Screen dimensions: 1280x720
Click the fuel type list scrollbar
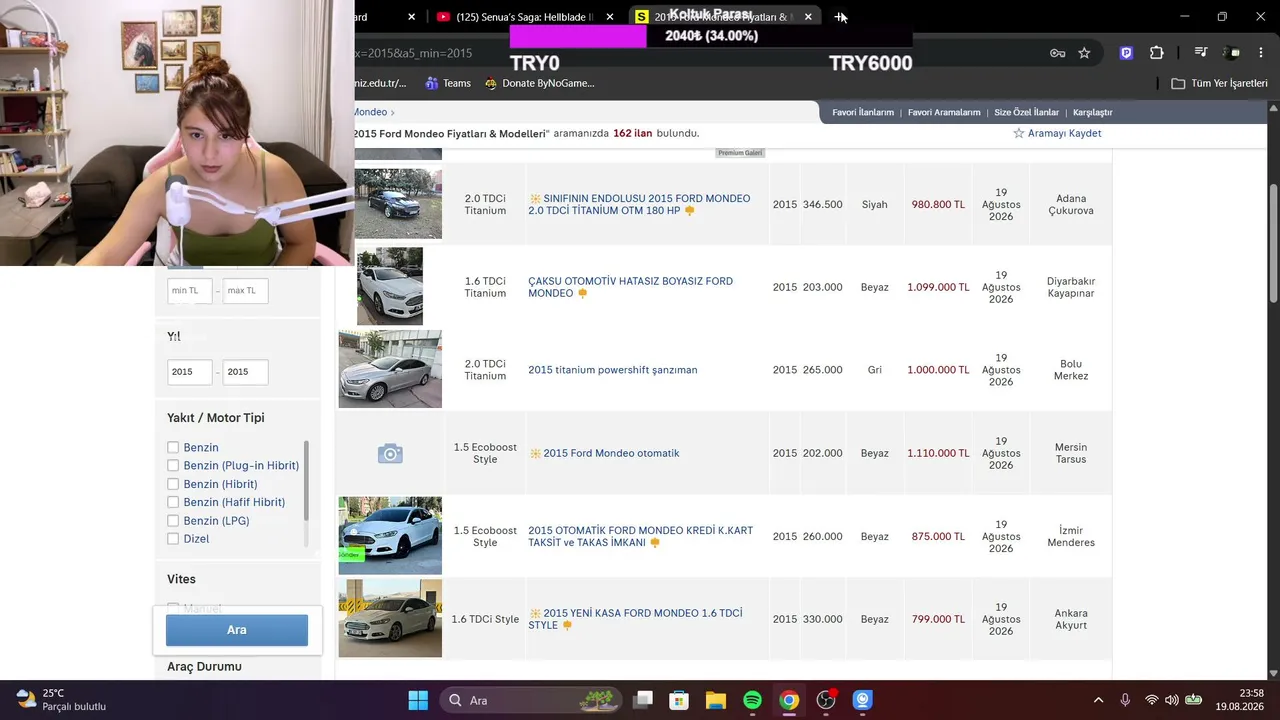click(306, 480)
